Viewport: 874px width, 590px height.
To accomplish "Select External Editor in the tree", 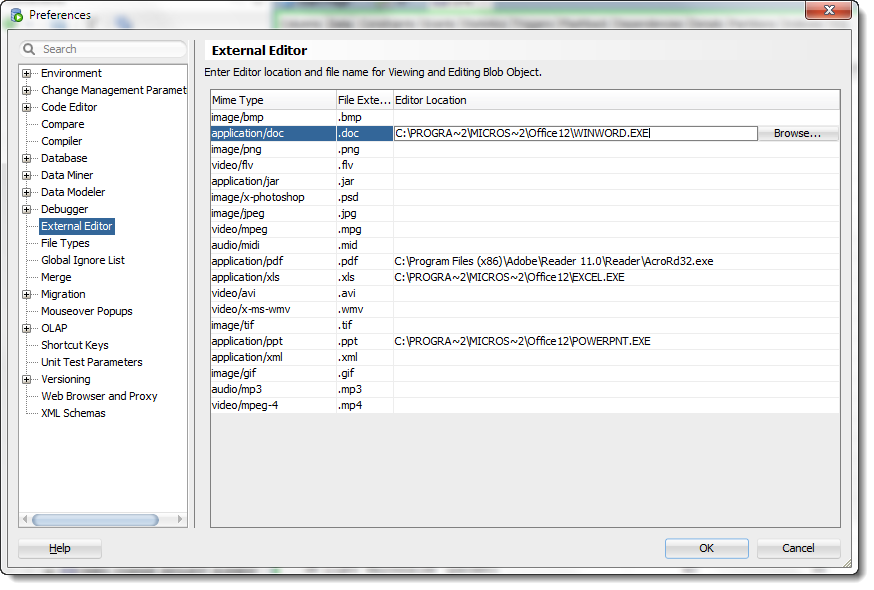I will click(x=77, y=226).
